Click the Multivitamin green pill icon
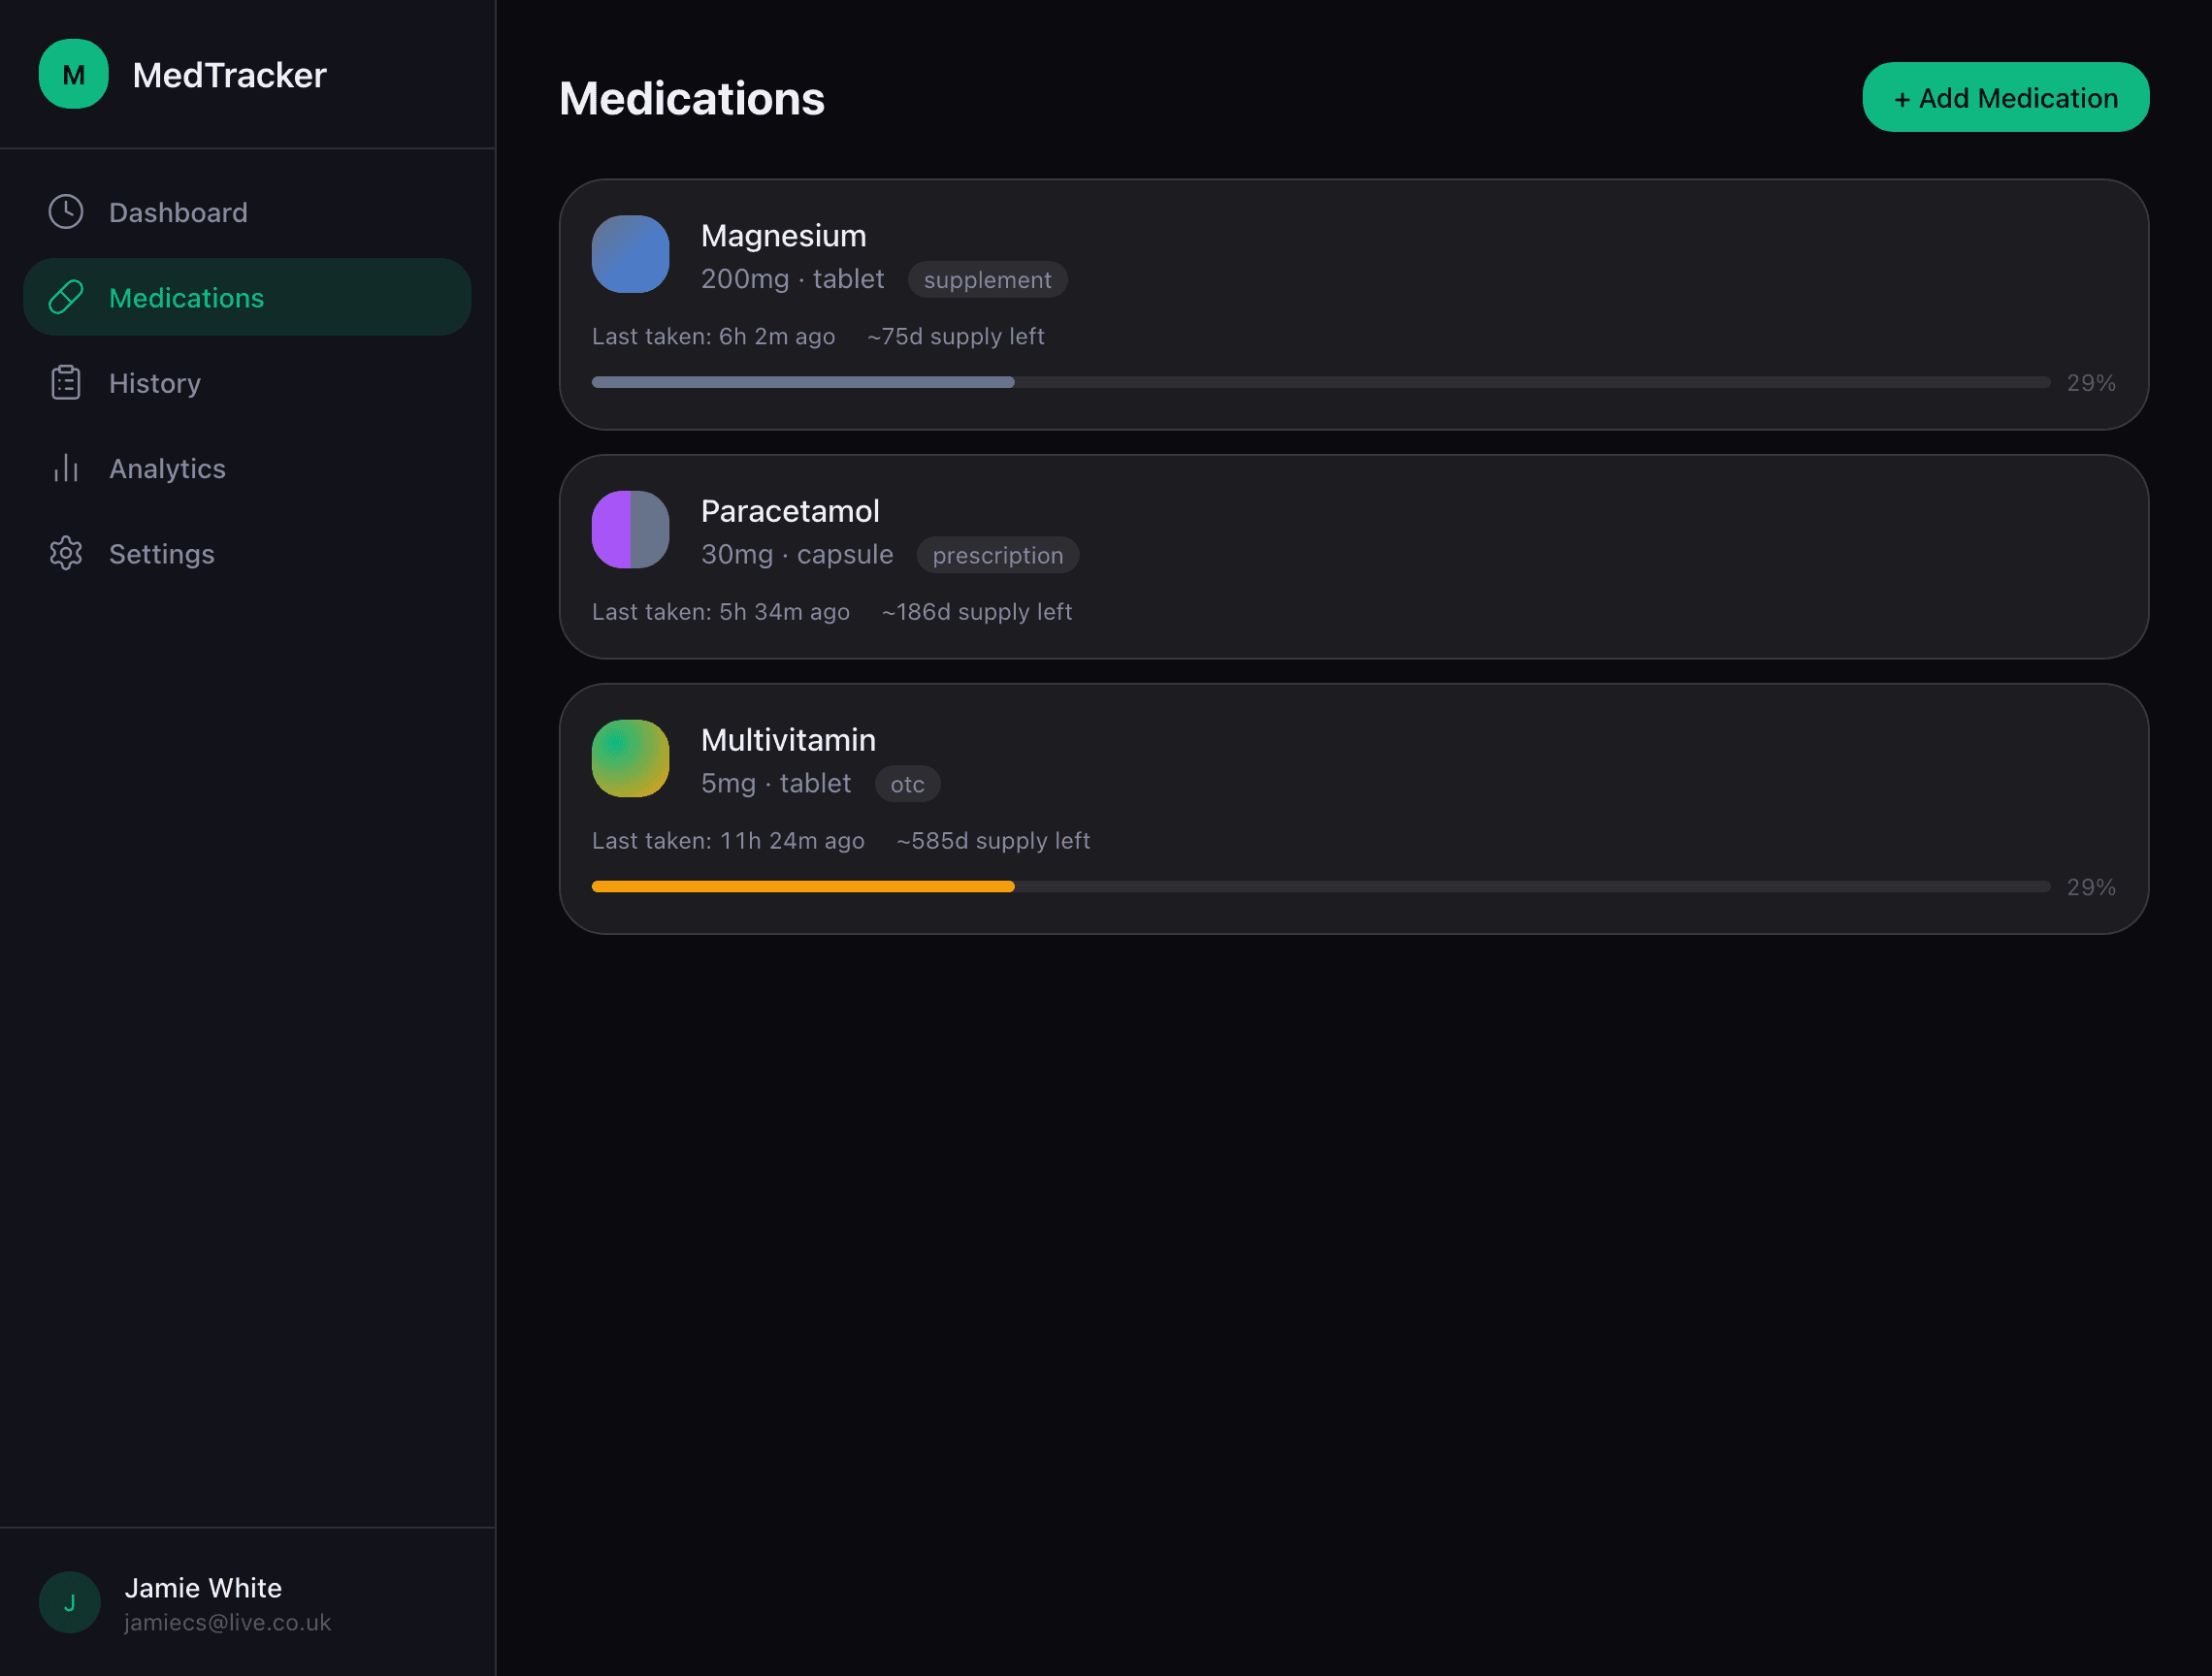This screenshot has width=2212, height=1676. pyautogui.click(x=630, y=758)
